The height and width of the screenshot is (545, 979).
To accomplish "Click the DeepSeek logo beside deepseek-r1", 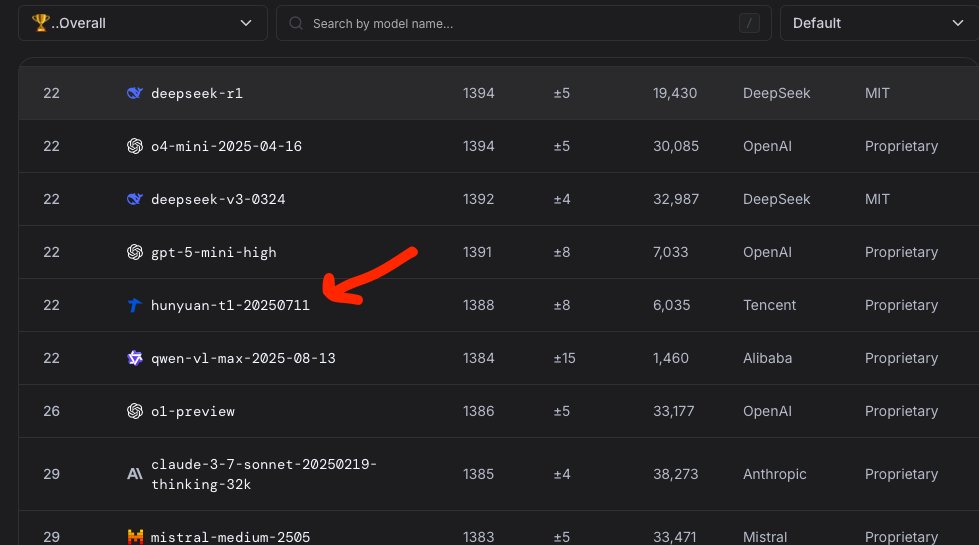I will coord(135,93).
